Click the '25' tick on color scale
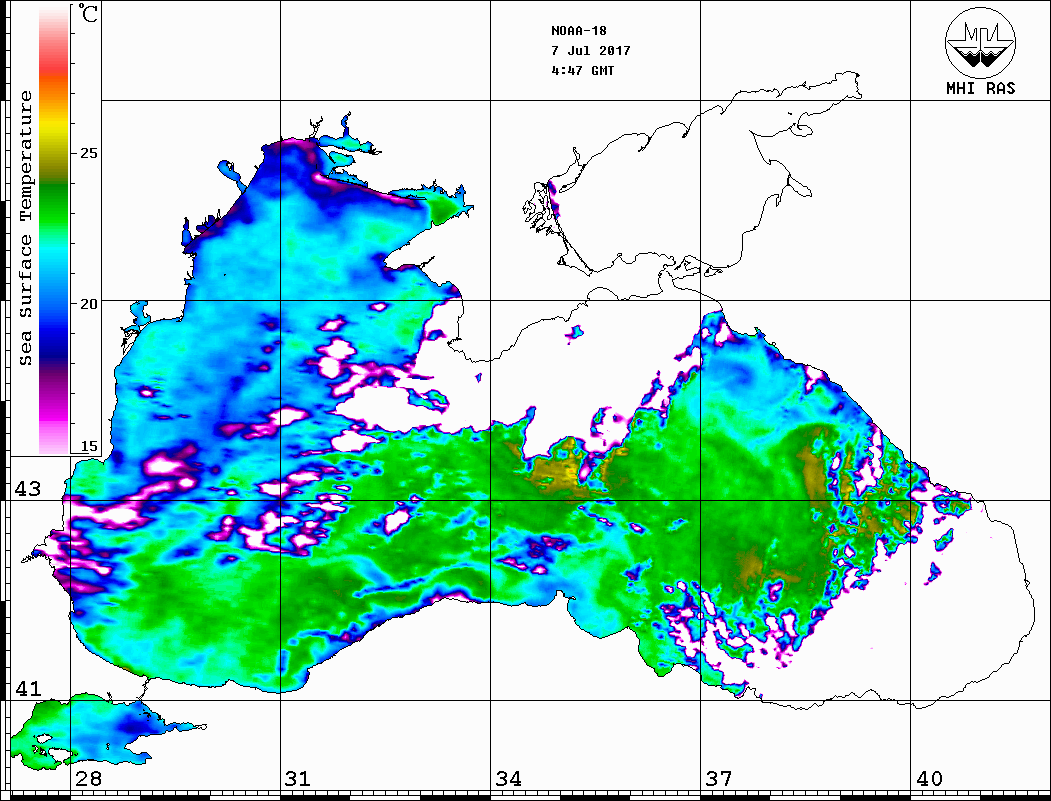The width and height of the screenshot is (1051, 801). click(x=88, y=153)
